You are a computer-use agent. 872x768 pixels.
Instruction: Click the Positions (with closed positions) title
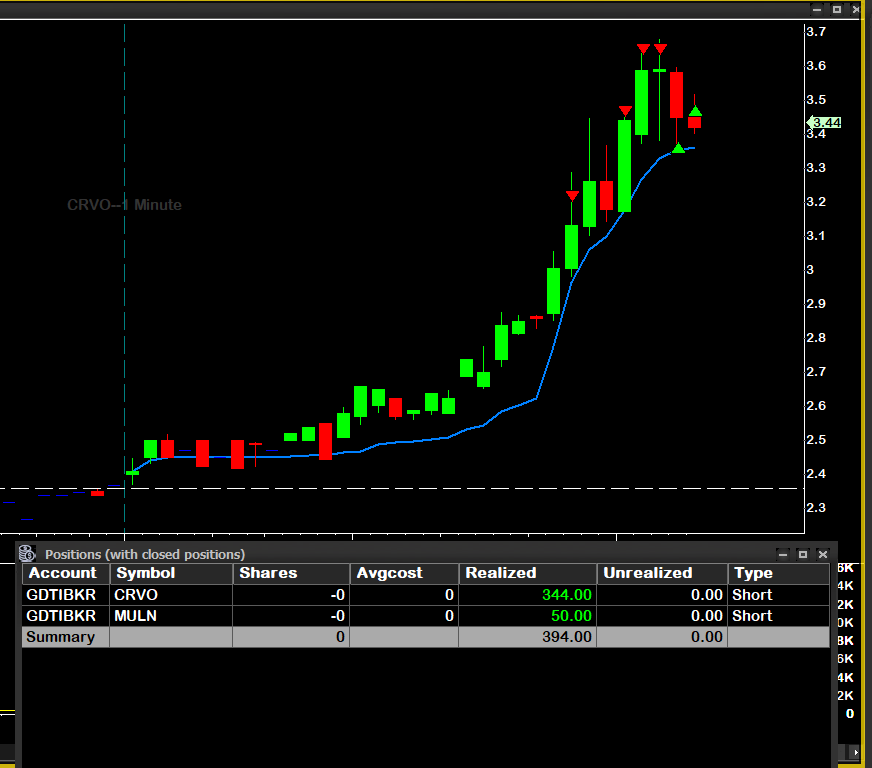point(145,554)
